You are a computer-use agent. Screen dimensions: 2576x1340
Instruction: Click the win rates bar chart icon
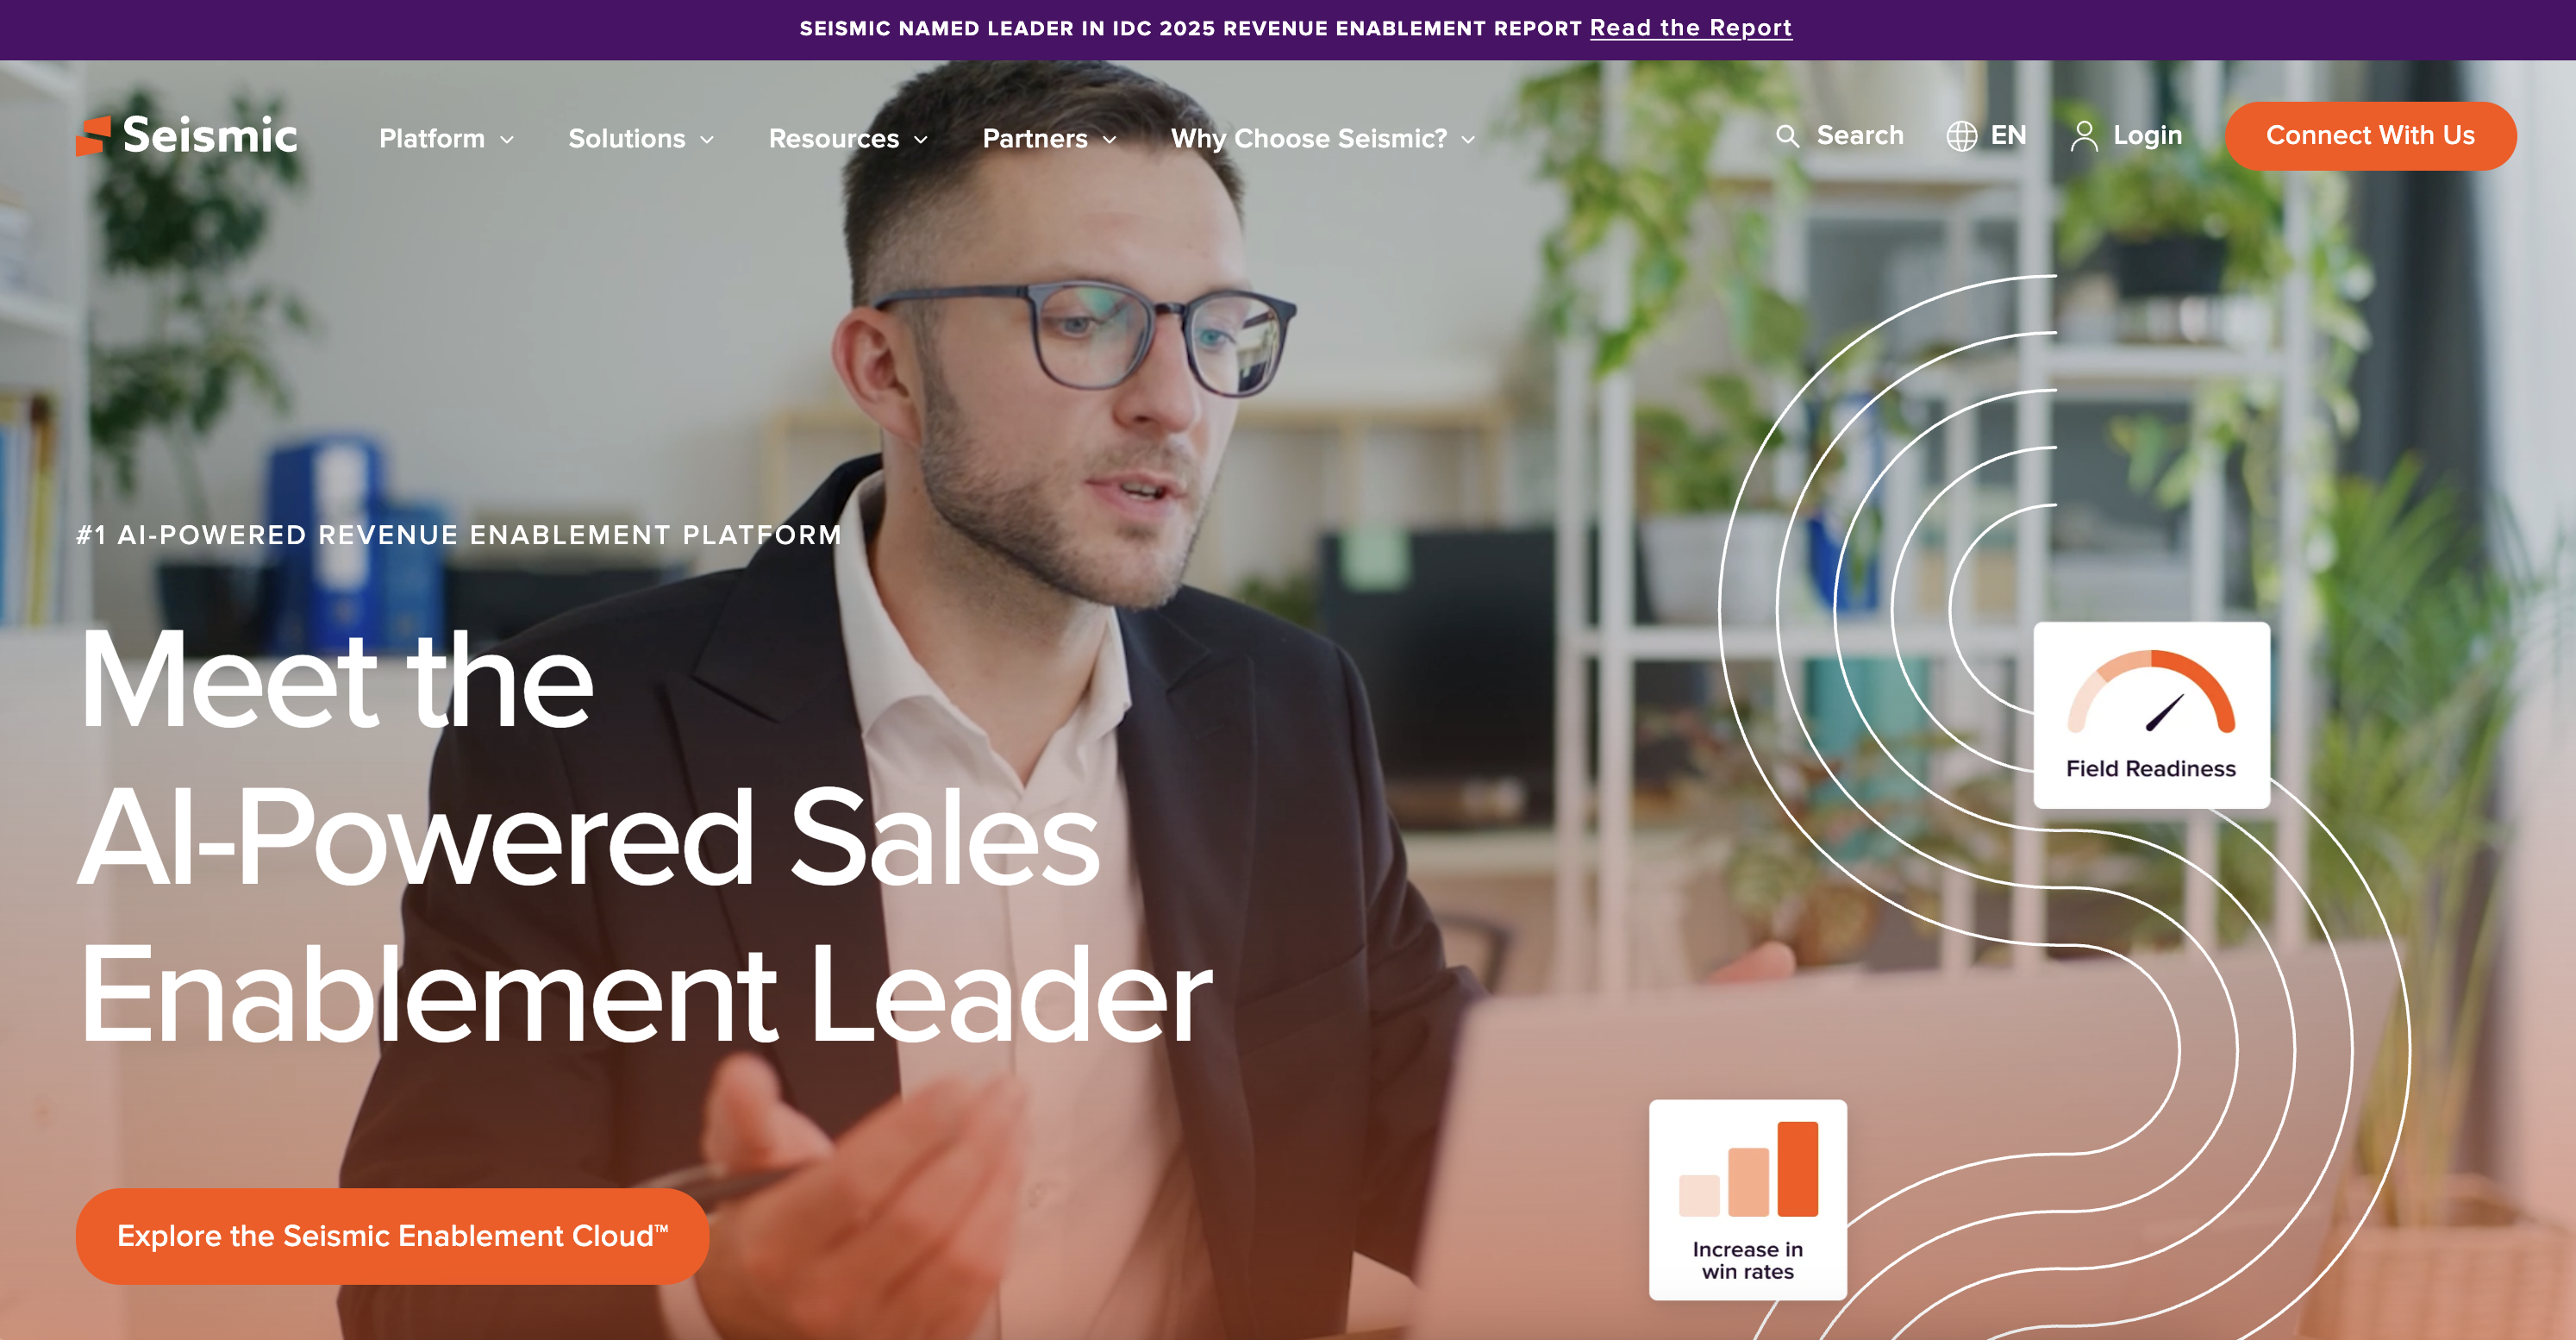(x=1748, y=1169)
